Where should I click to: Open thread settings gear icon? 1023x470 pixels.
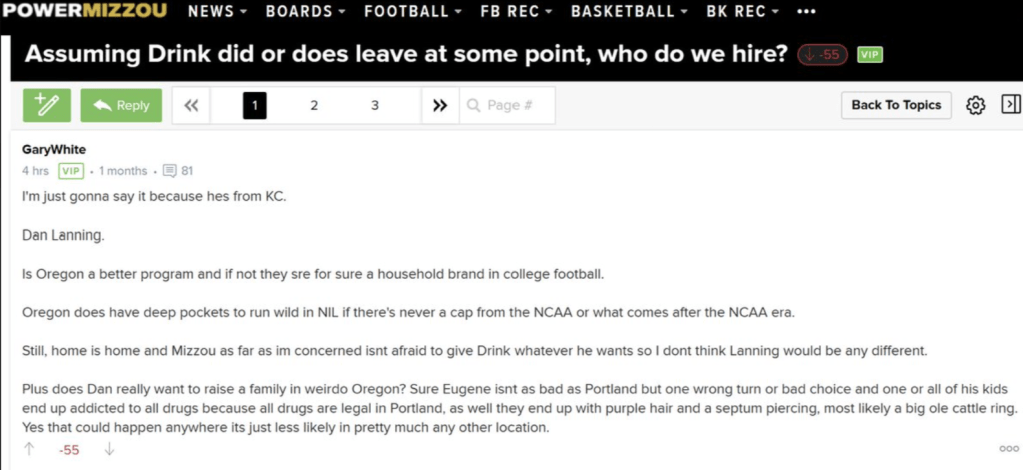976,105
